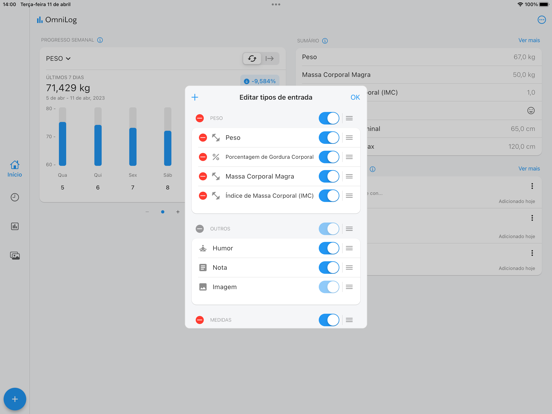This screenshot has width=552, height=414.
Task: Click the -9,584% change badge
Action: point(260,81)
